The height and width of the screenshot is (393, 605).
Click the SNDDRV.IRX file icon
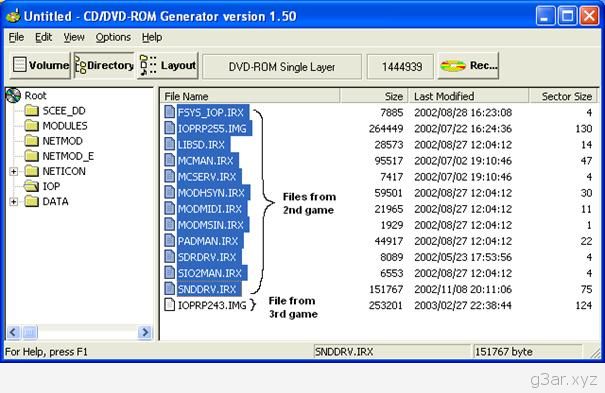(169, 289)
